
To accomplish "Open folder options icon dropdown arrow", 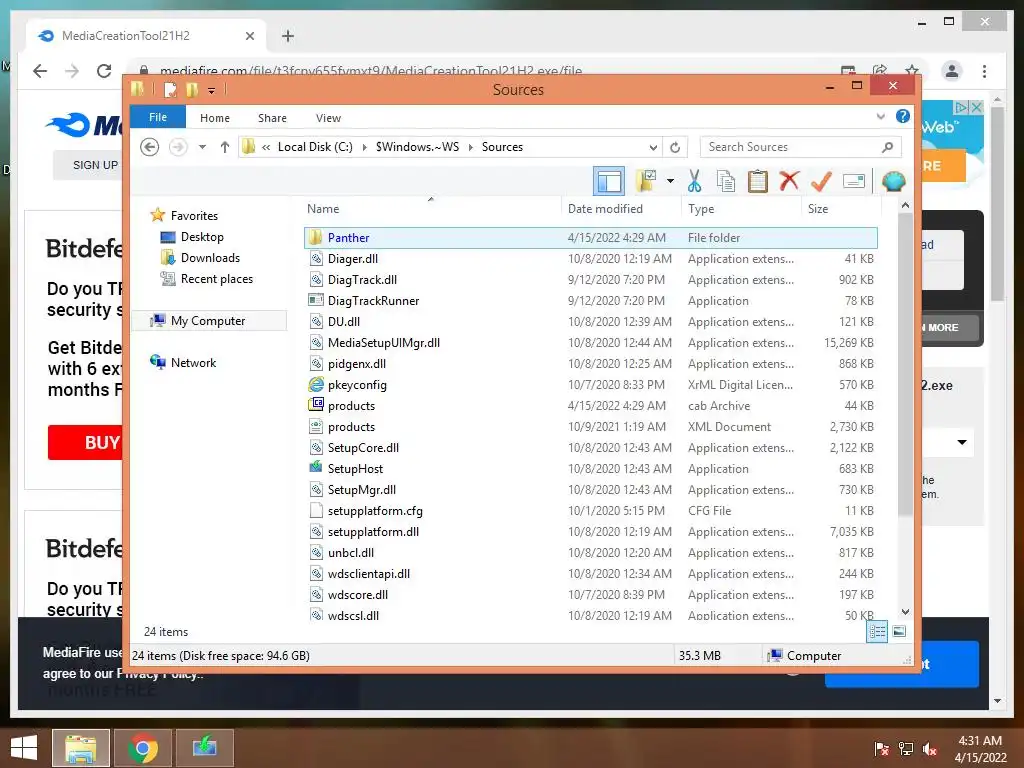I will coord(670,181).
